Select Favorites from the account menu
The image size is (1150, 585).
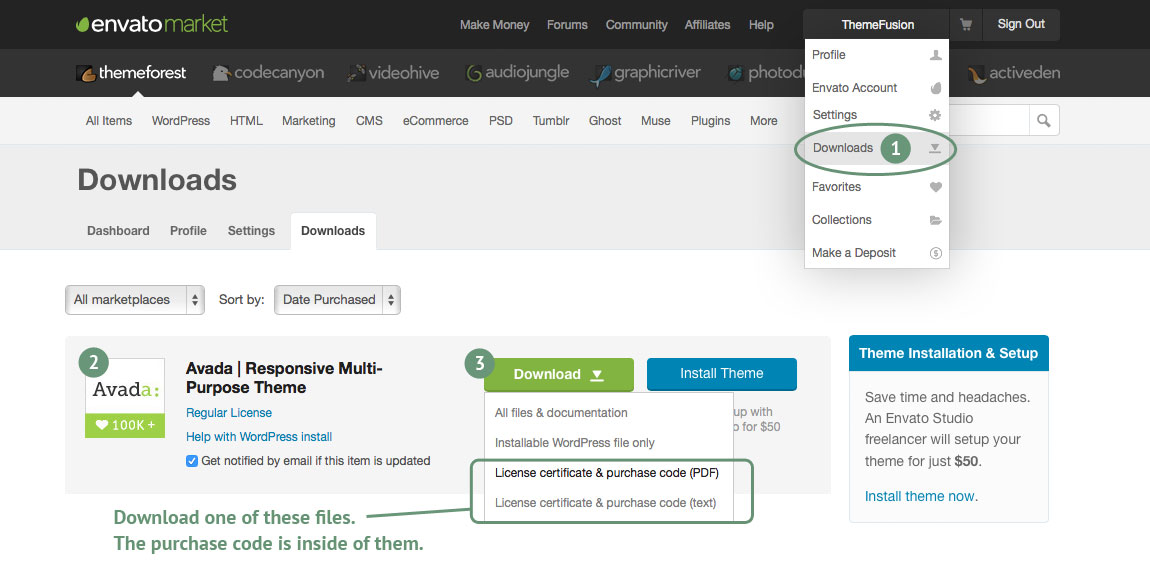click(876, 187)
